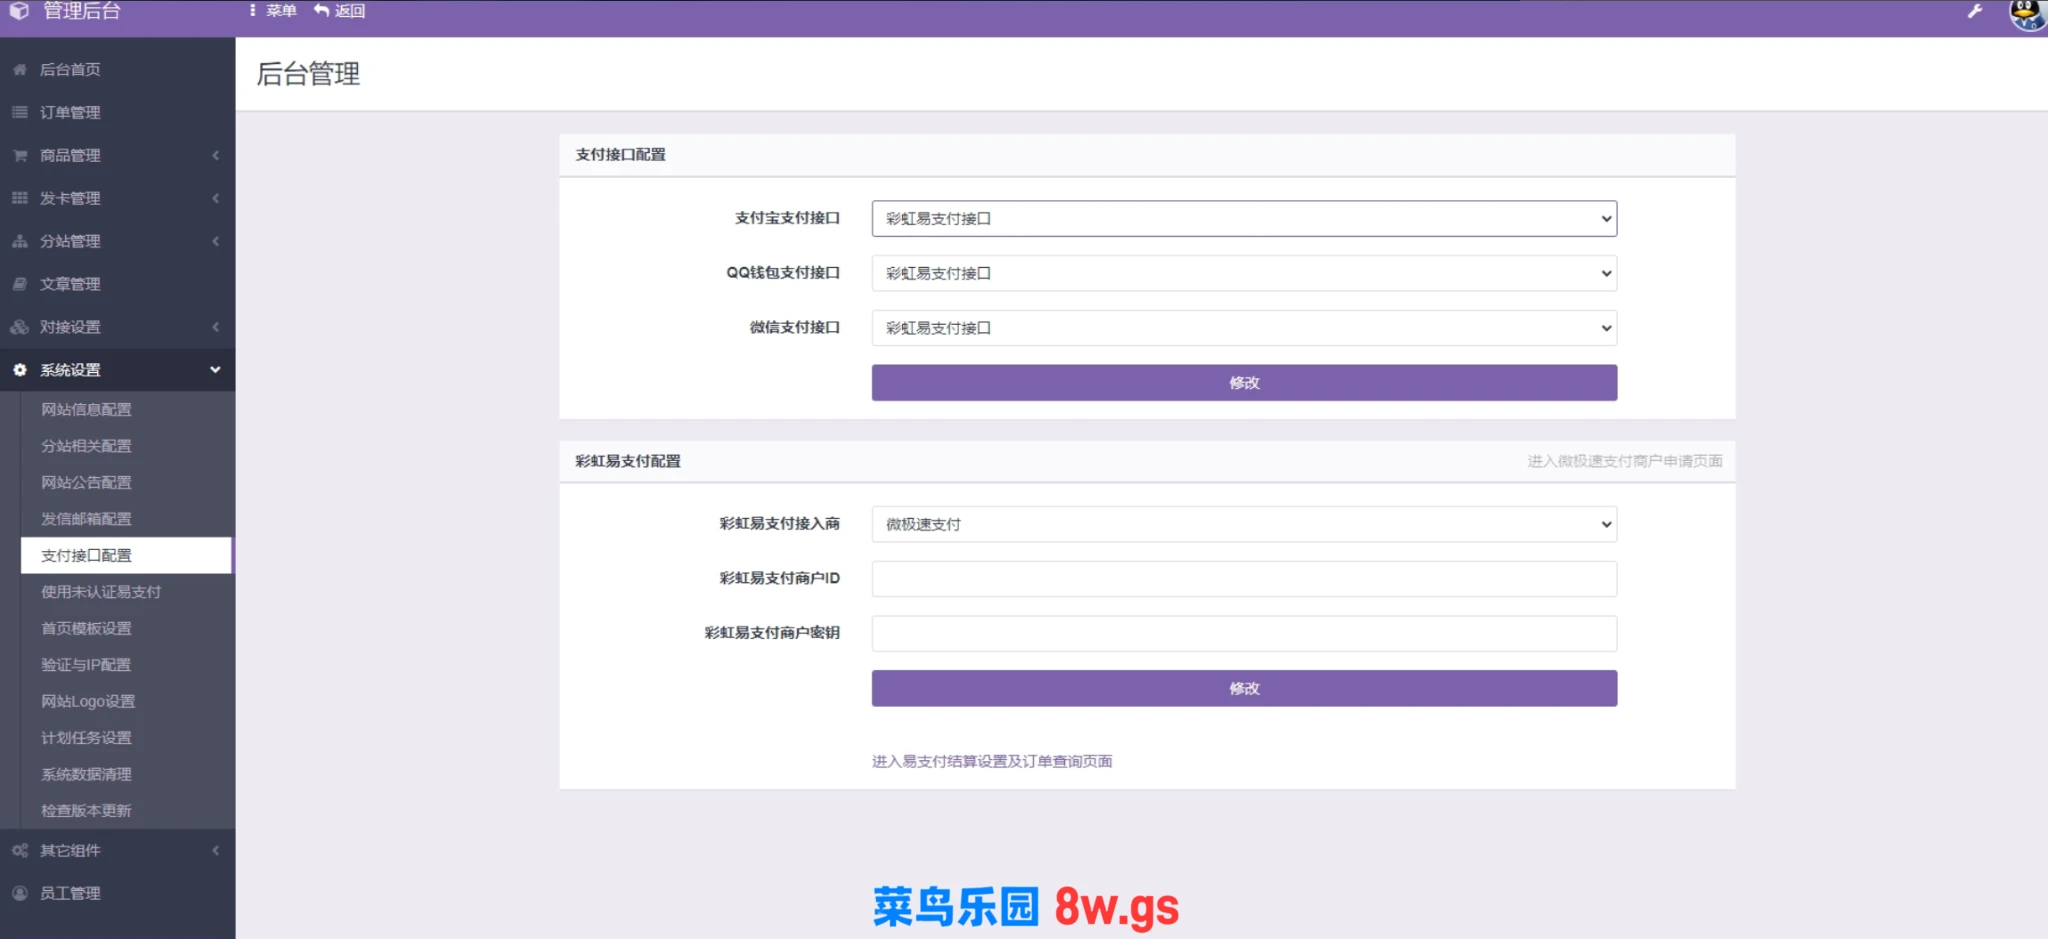The height and width of the screenshot is (939, 2048).
Task: Click the cubes icon next to 对接设置
Action: [19, 328]
